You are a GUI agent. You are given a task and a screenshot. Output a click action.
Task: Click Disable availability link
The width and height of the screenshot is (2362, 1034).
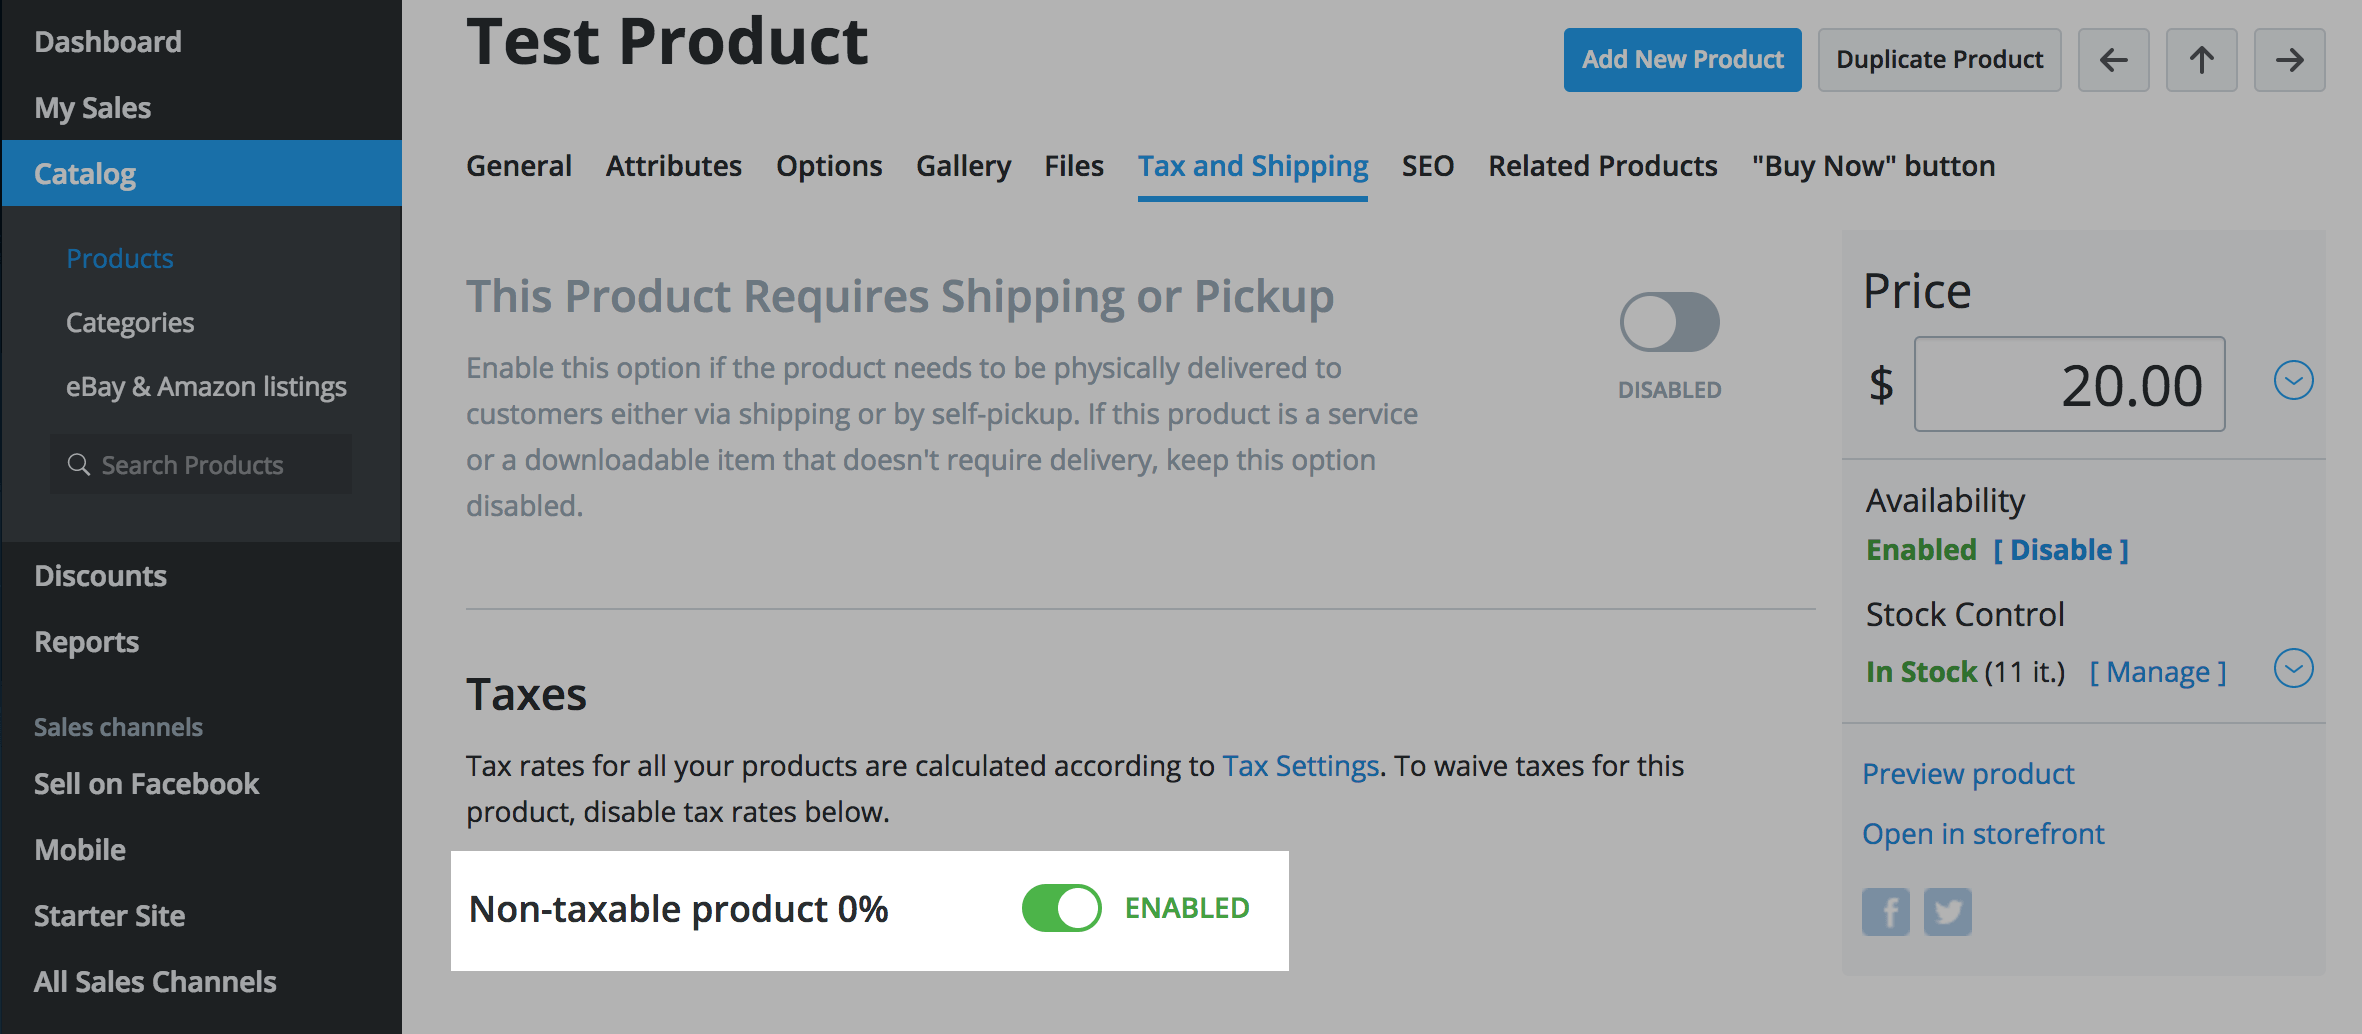(x=2061, y=550)
